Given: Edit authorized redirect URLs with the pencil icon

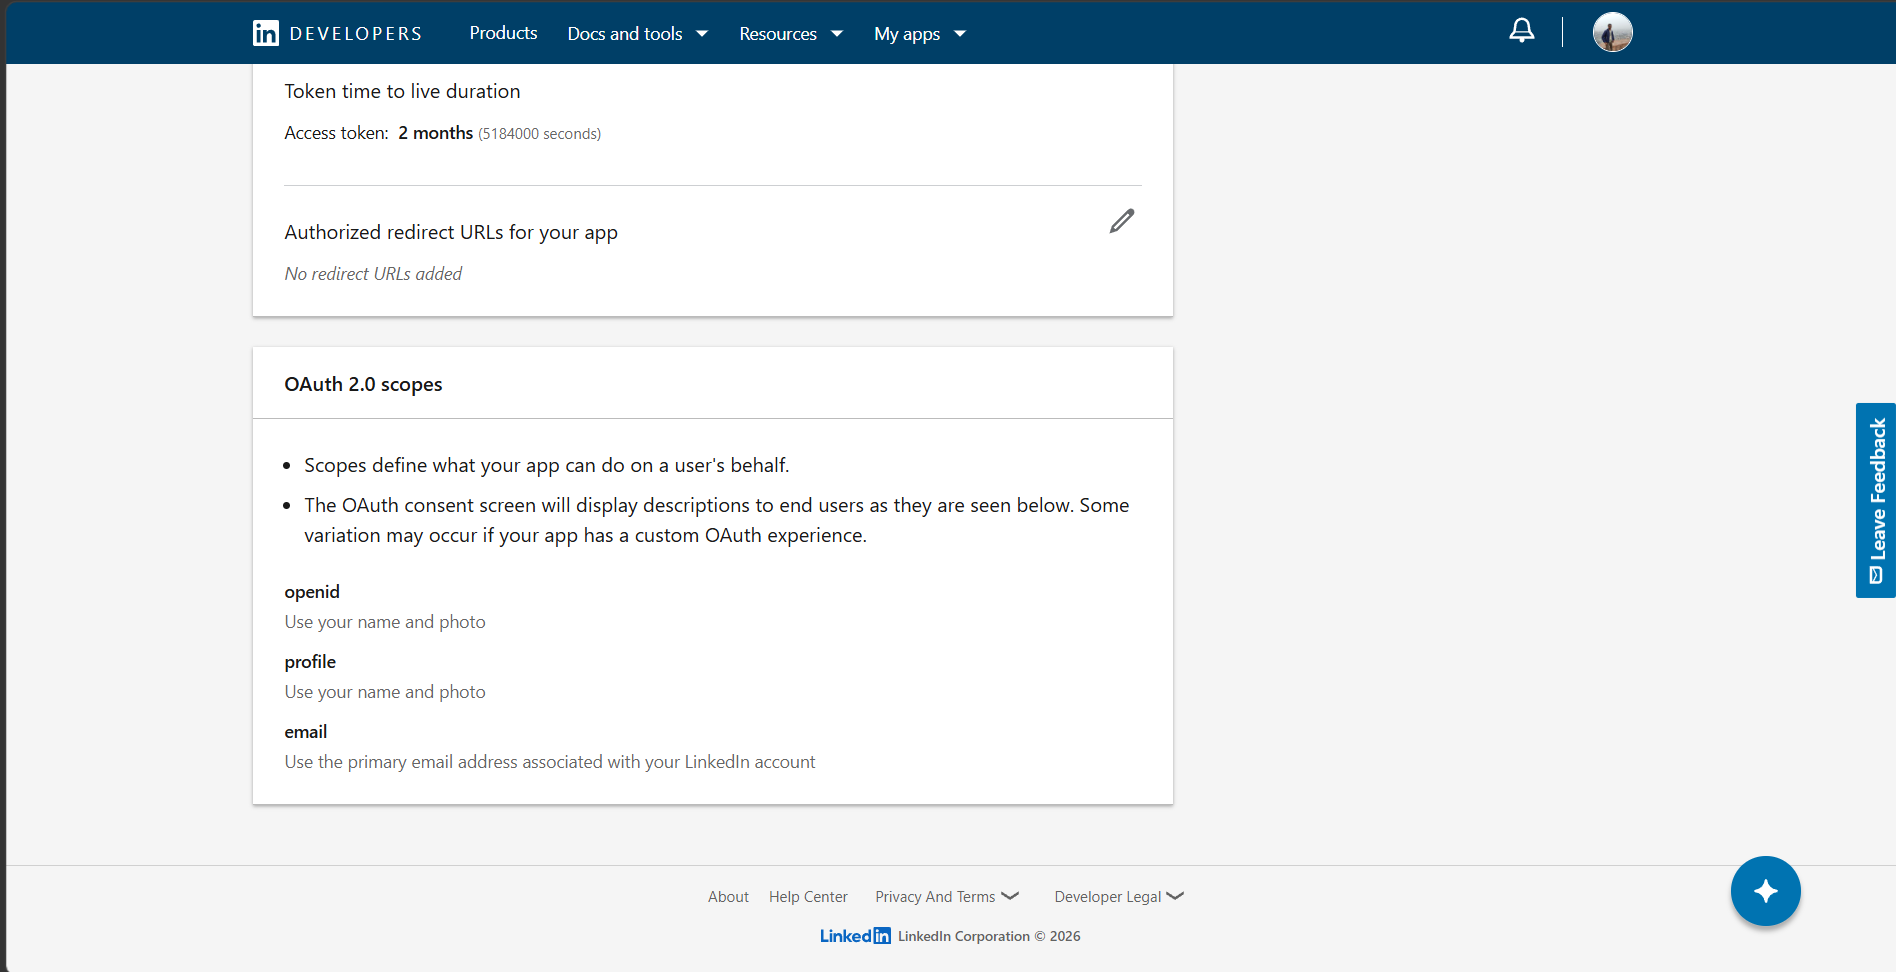Looking at the screenshot, I should [x=1122, y=221].
